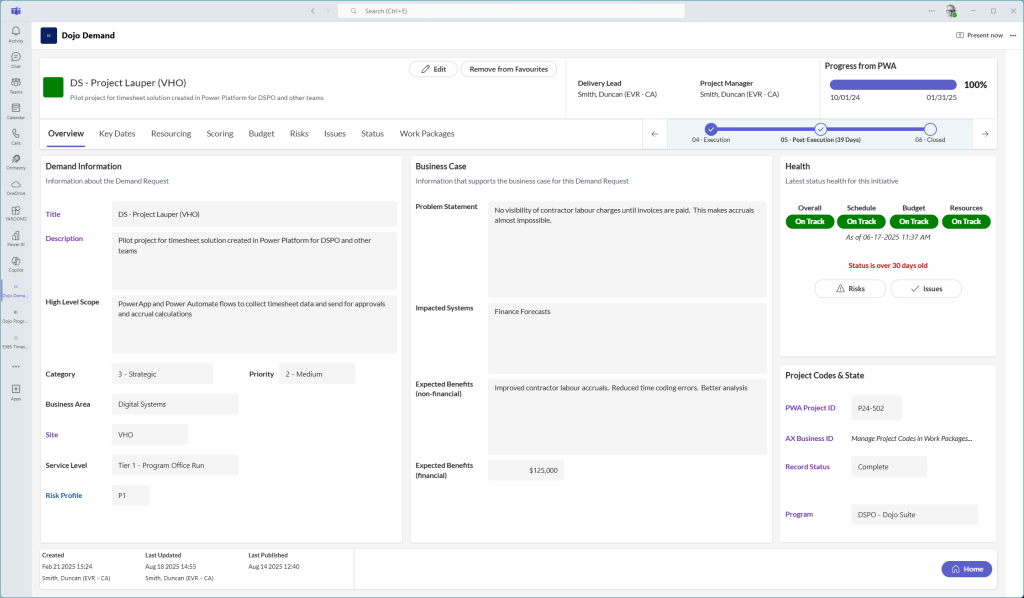Viewport: 1024px width, 598px height.
Task: Click the 05 - Post-Execution stage checkmark
Action: coord(820,129)
